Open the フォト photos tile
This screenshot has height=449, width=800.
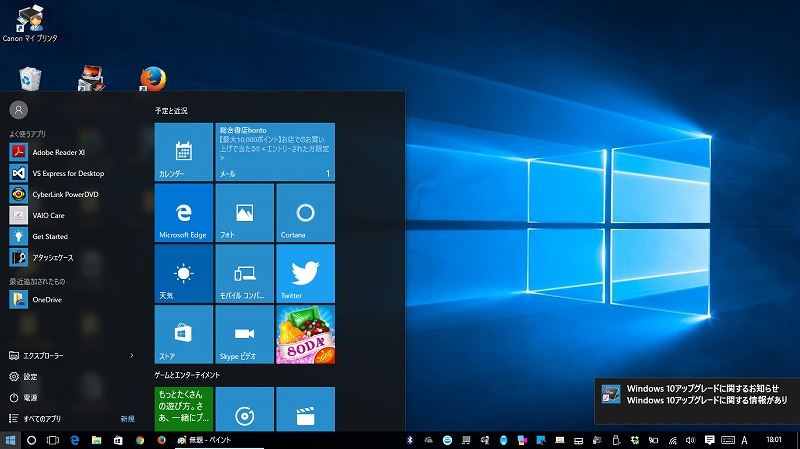pyautogui.click(x=244, y=212)
